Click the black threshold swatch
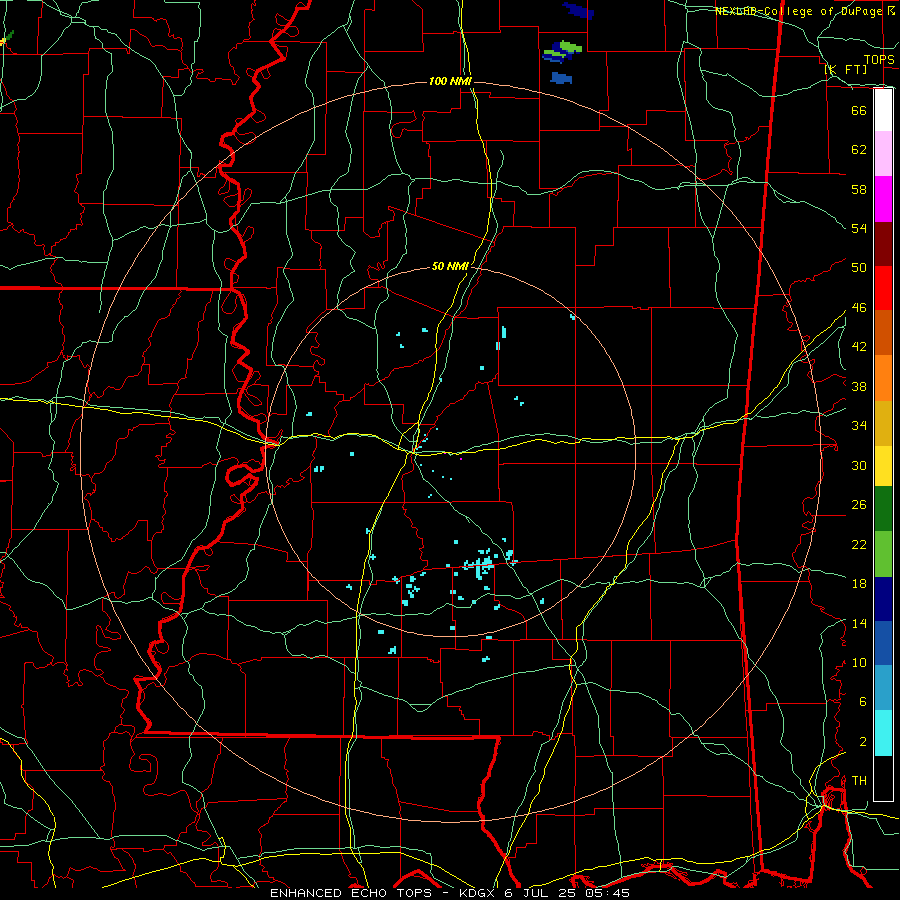 pyautogui.click(x=883, y=778)
